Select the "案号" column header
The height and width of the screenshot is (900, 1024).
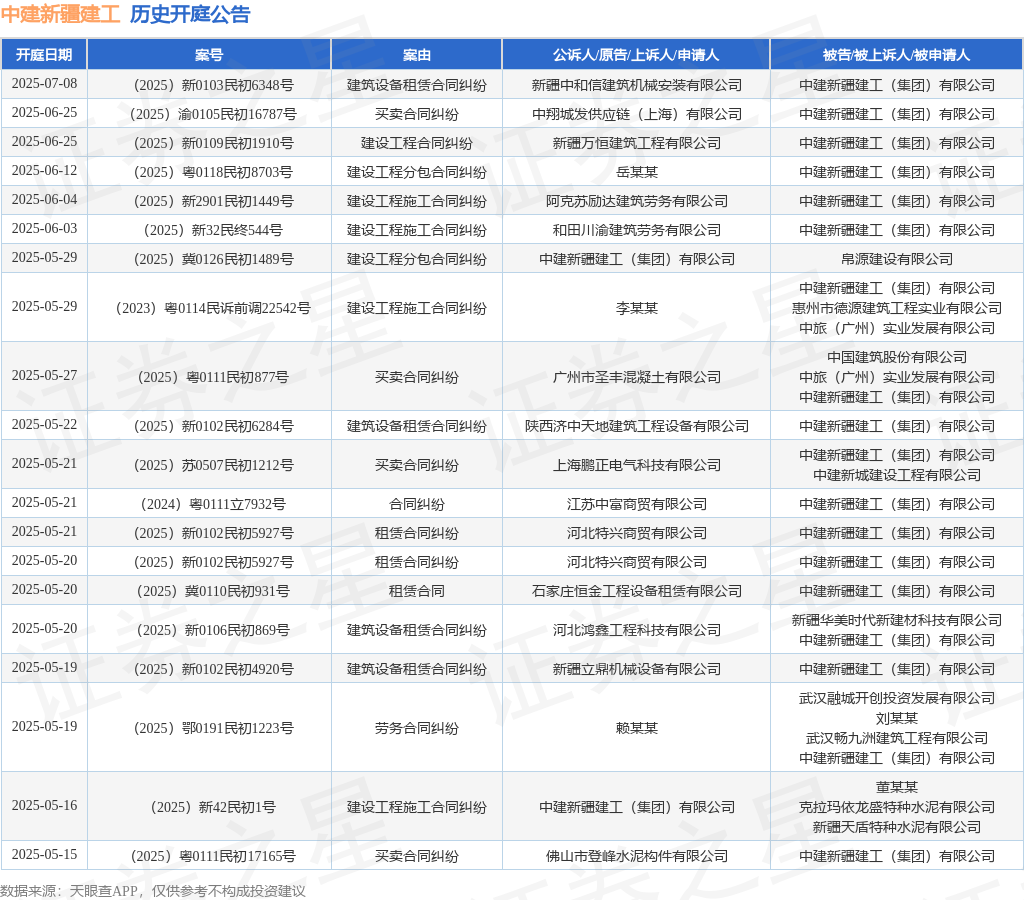tap(209, 55)
